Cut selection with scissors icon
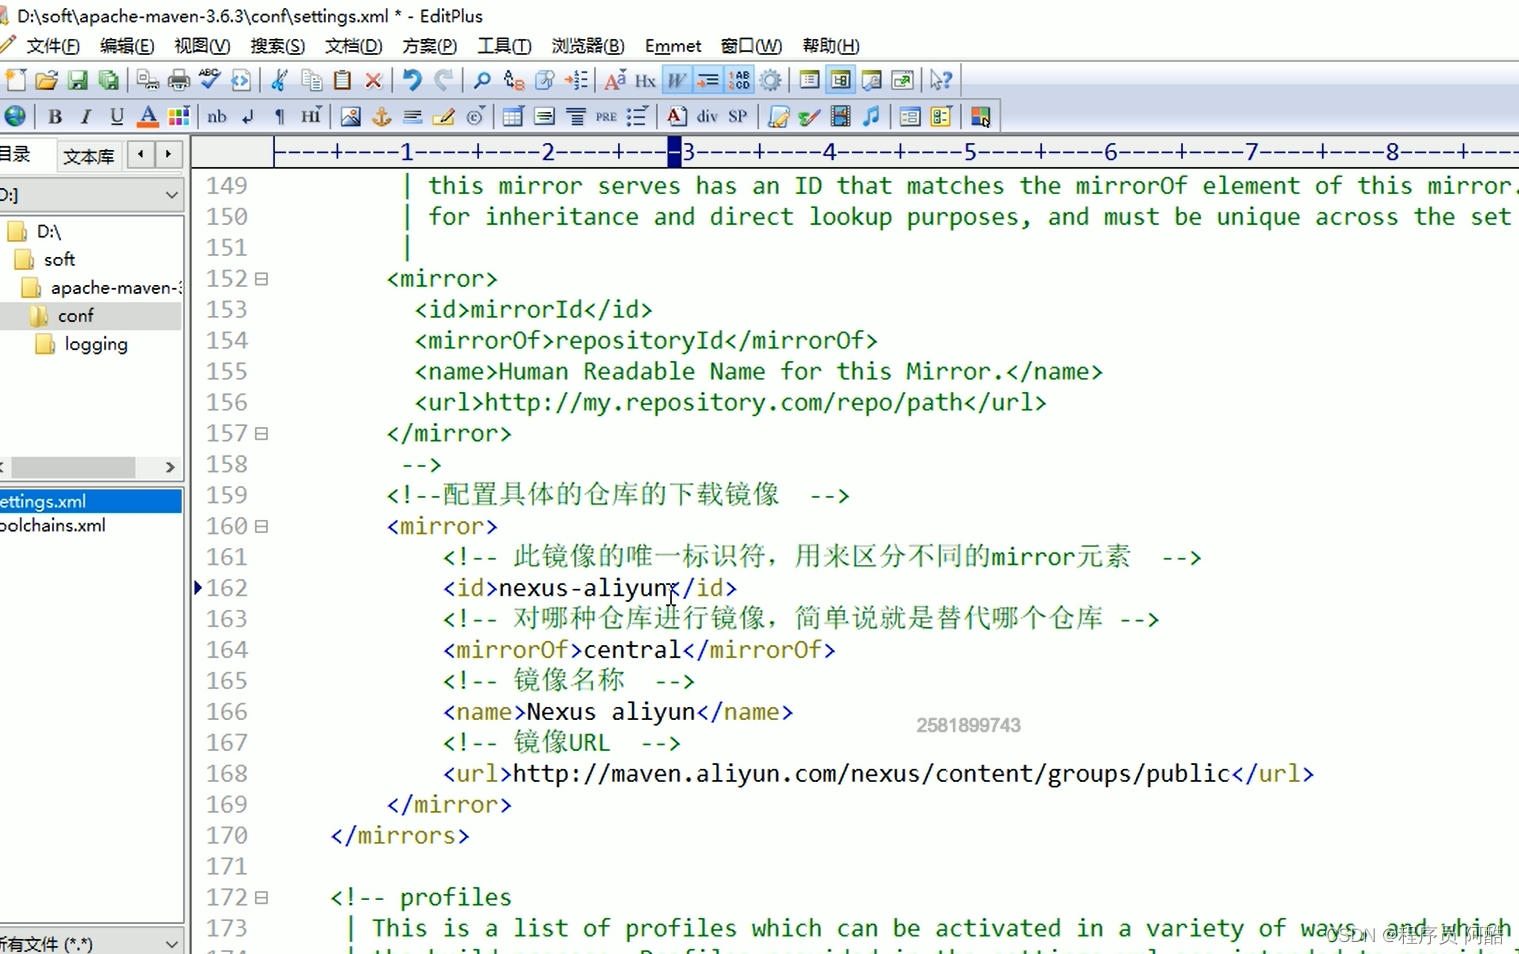 click(280, 80)
